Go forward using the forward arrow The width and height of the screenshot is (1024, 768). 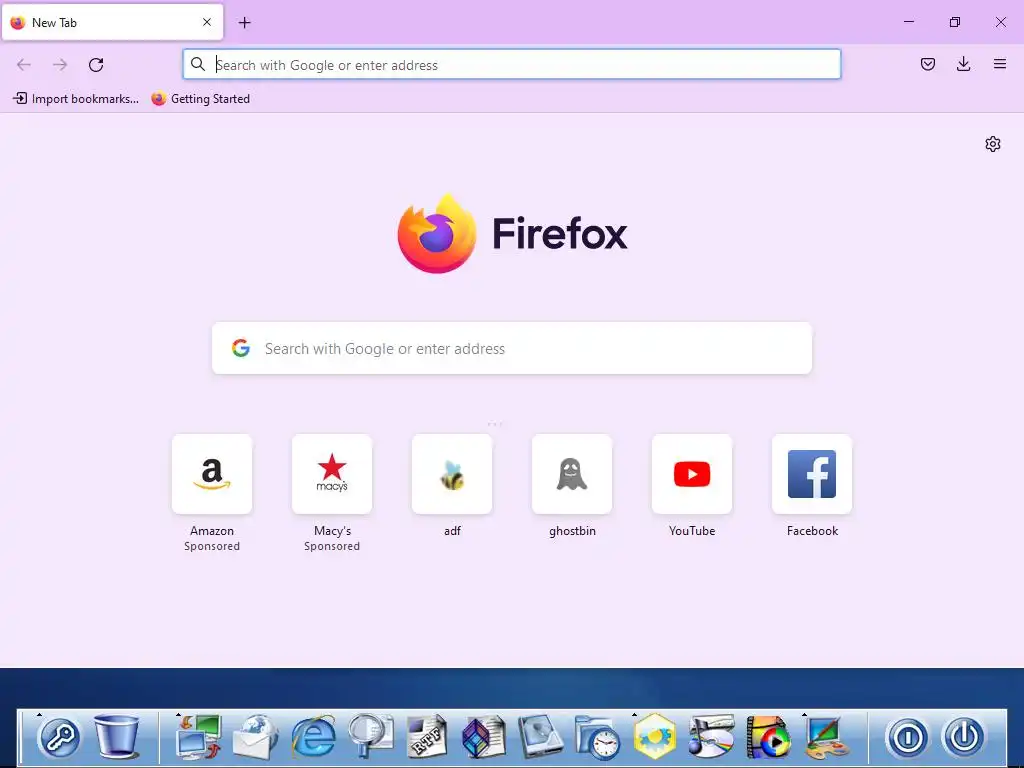(60, 64)
